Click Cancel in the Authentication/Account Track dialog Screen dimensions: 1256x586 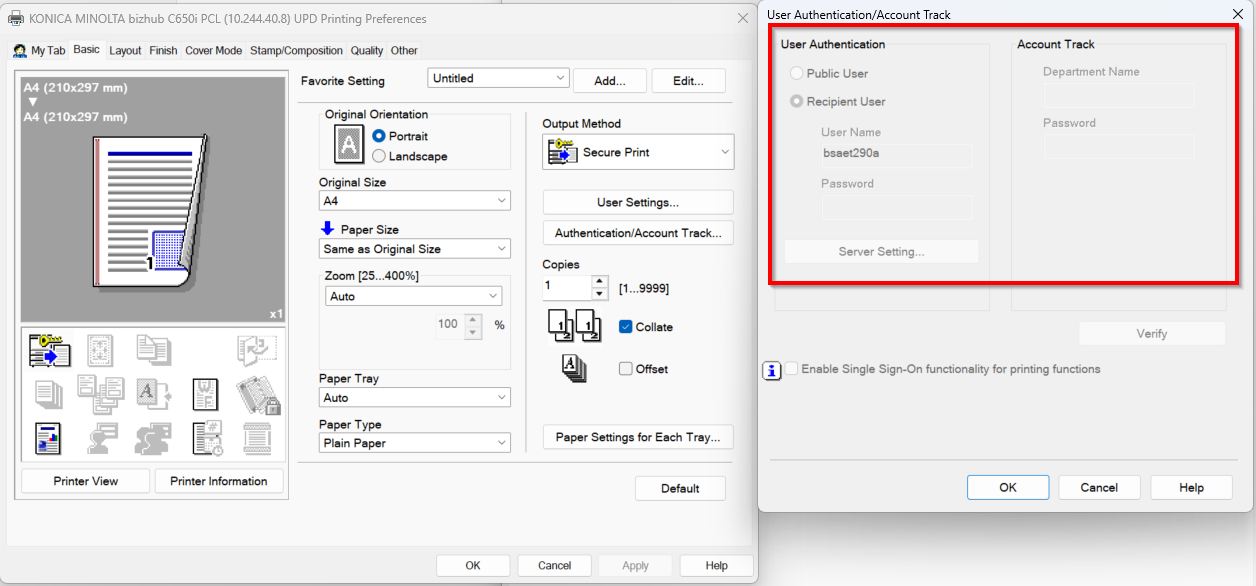[1099, 487]
